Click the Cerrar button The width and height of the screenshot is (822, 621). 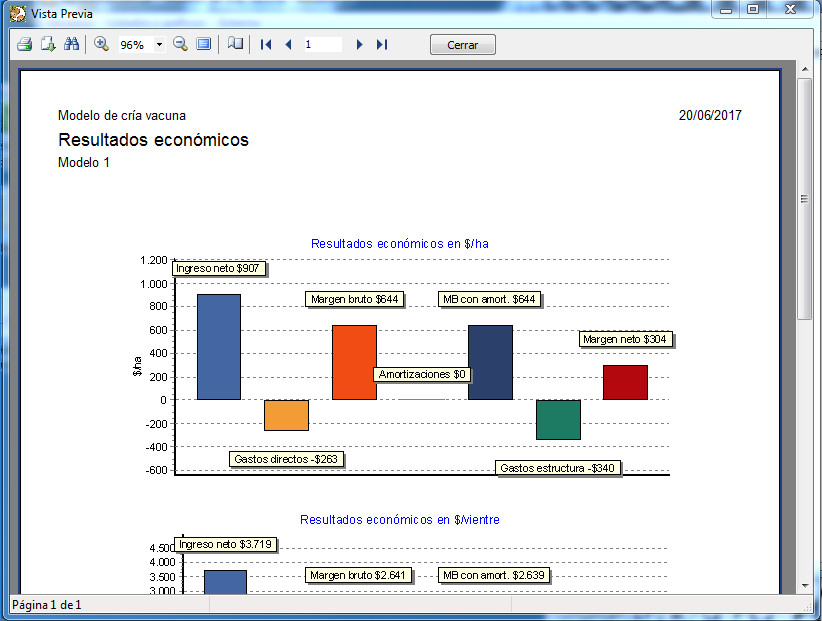(x=462, y=45)
